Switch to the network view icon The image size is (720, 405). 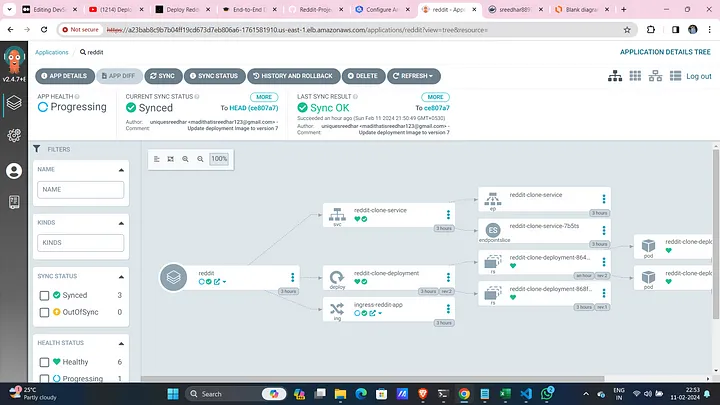tap(655, 76)
